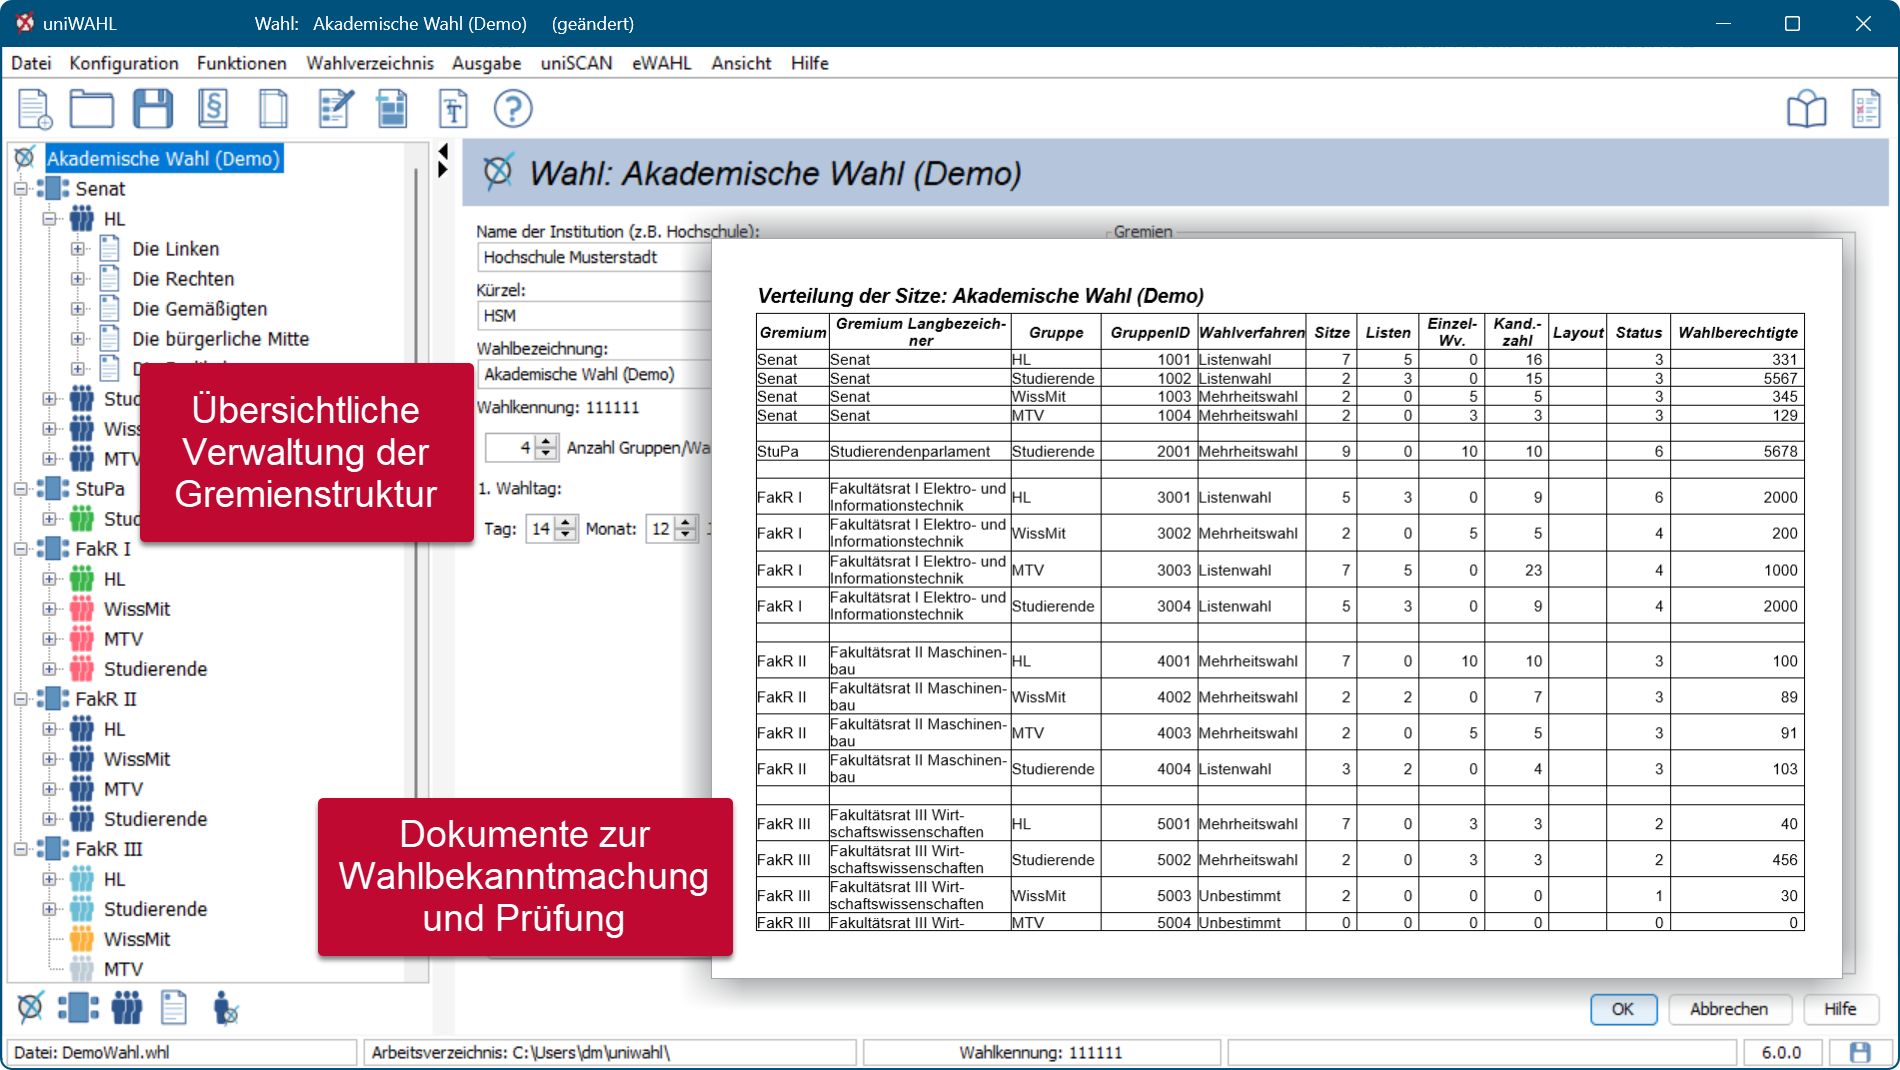The image size is (1900, 1070).
Task: Collapse the HL node under Senat
Action: 49,218
